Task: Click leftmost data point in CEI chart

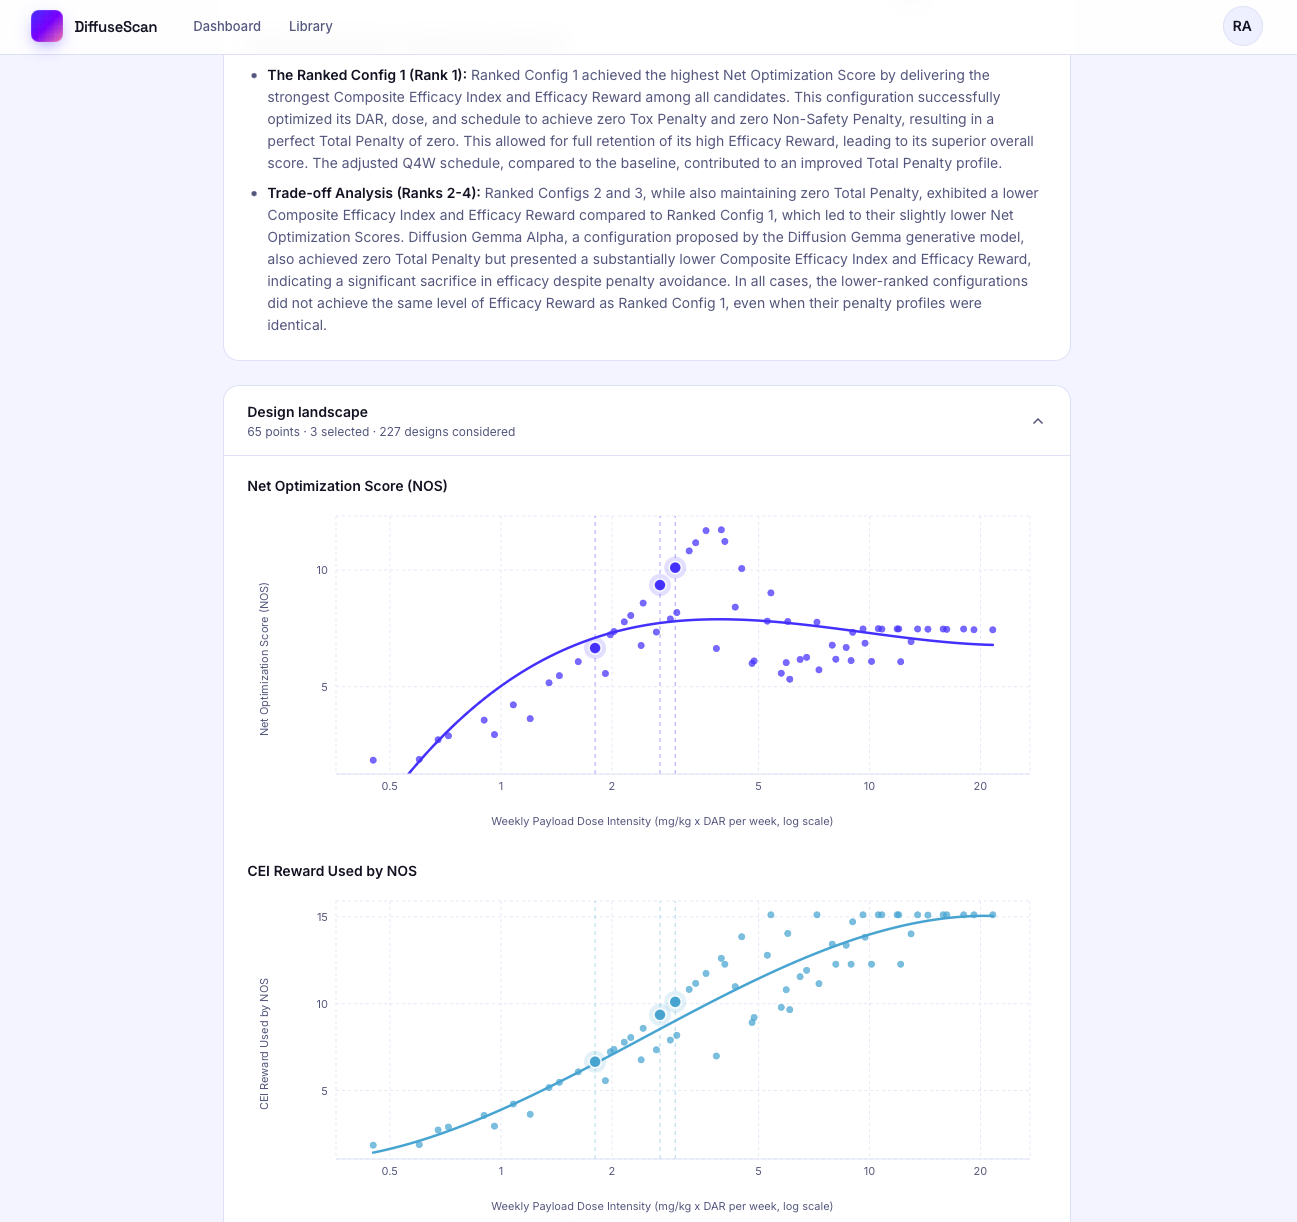Action: point(373,1145)
